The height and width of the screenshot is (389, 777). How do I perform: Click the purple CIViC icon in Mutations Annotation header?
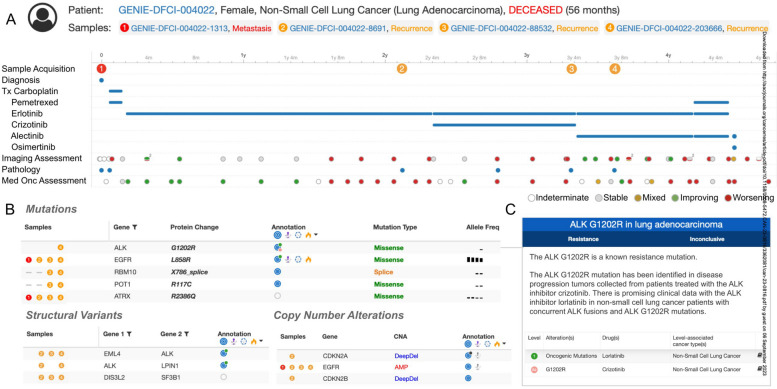coord(288,235)
